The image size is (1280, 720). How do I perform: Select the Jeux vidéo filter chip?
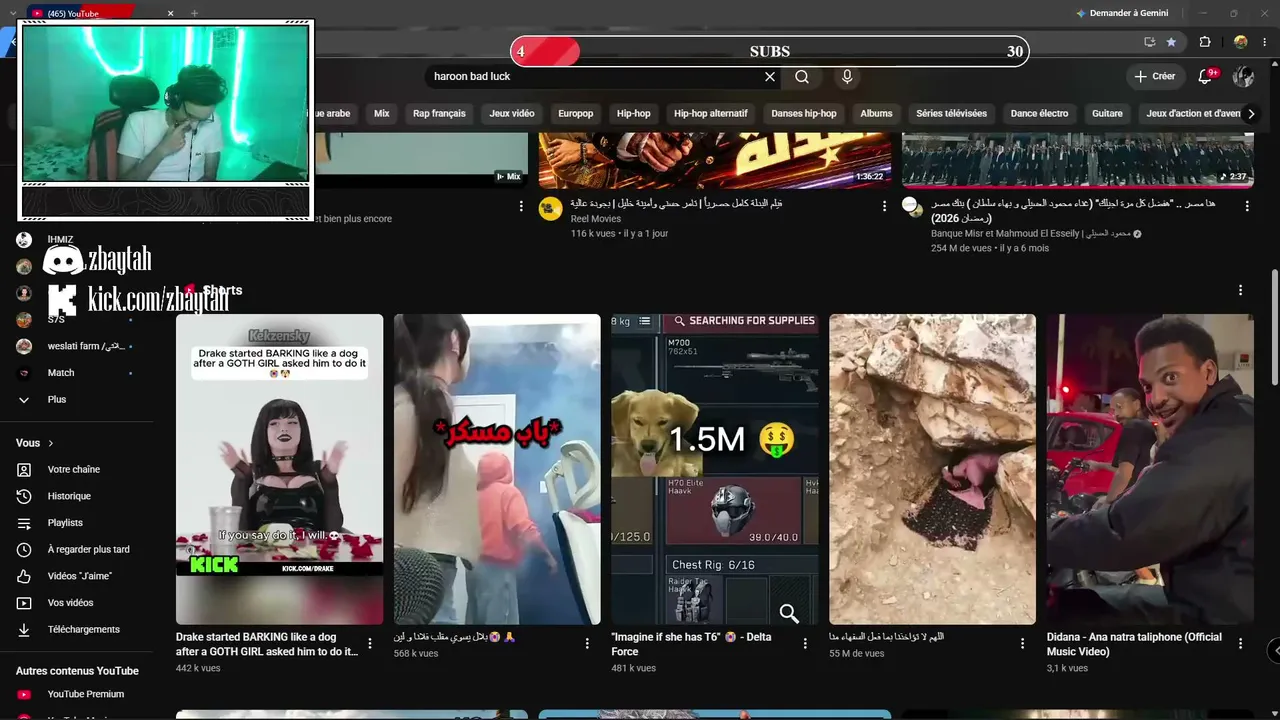pos(512,114)
